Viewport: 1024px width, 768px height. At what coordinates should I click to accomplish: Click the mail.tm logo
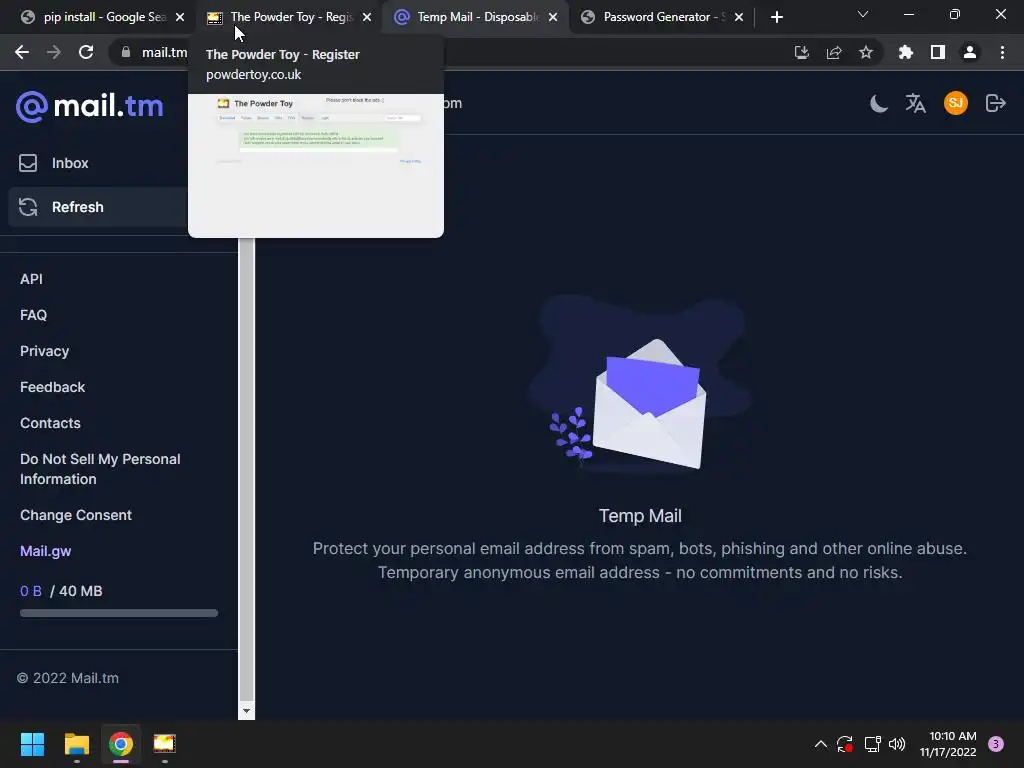(89, 106)
